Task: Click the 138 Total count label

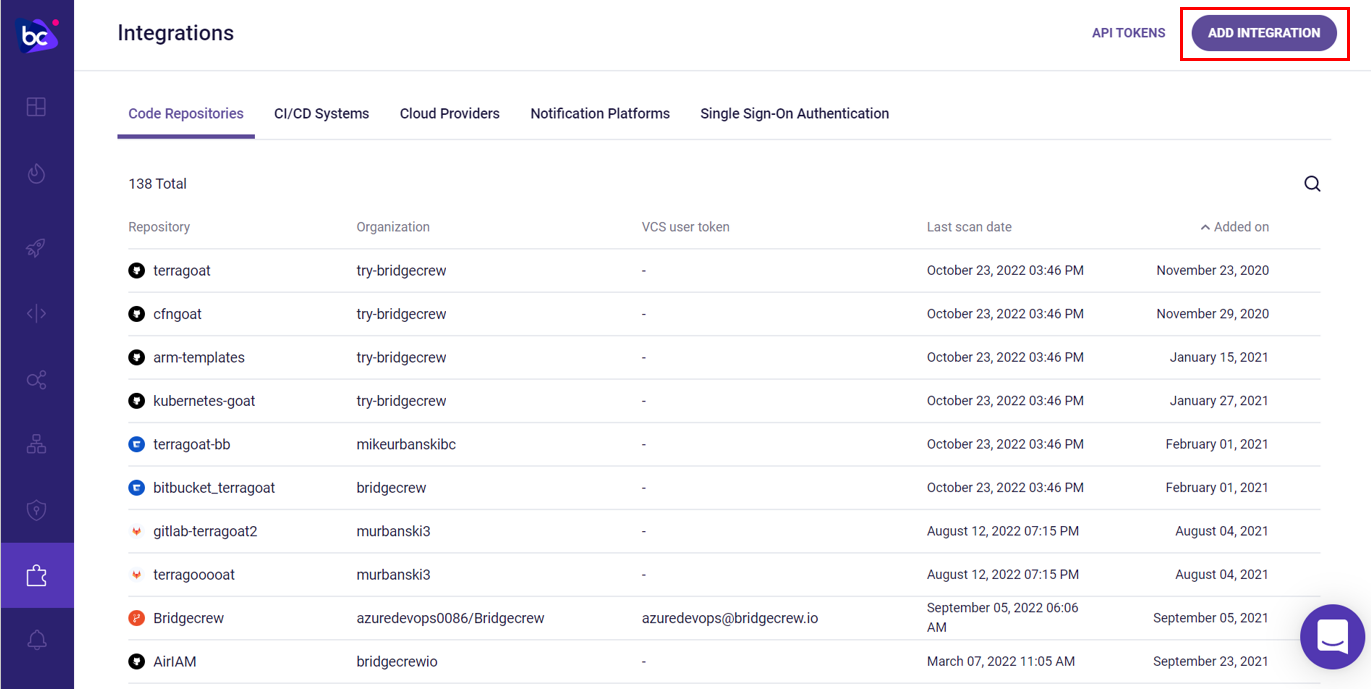Action: click(x=157, y=184)
